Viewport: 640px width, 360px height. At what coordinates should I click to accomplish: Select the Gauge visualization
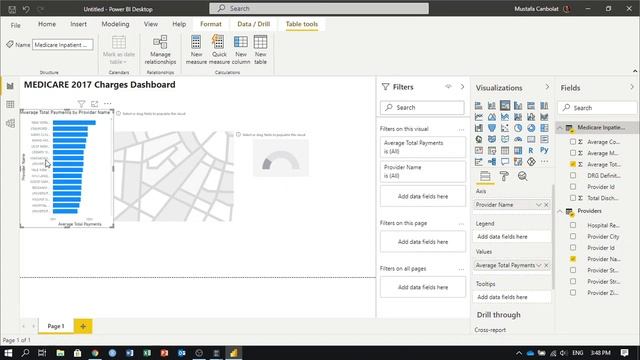(x=518, y=139)
